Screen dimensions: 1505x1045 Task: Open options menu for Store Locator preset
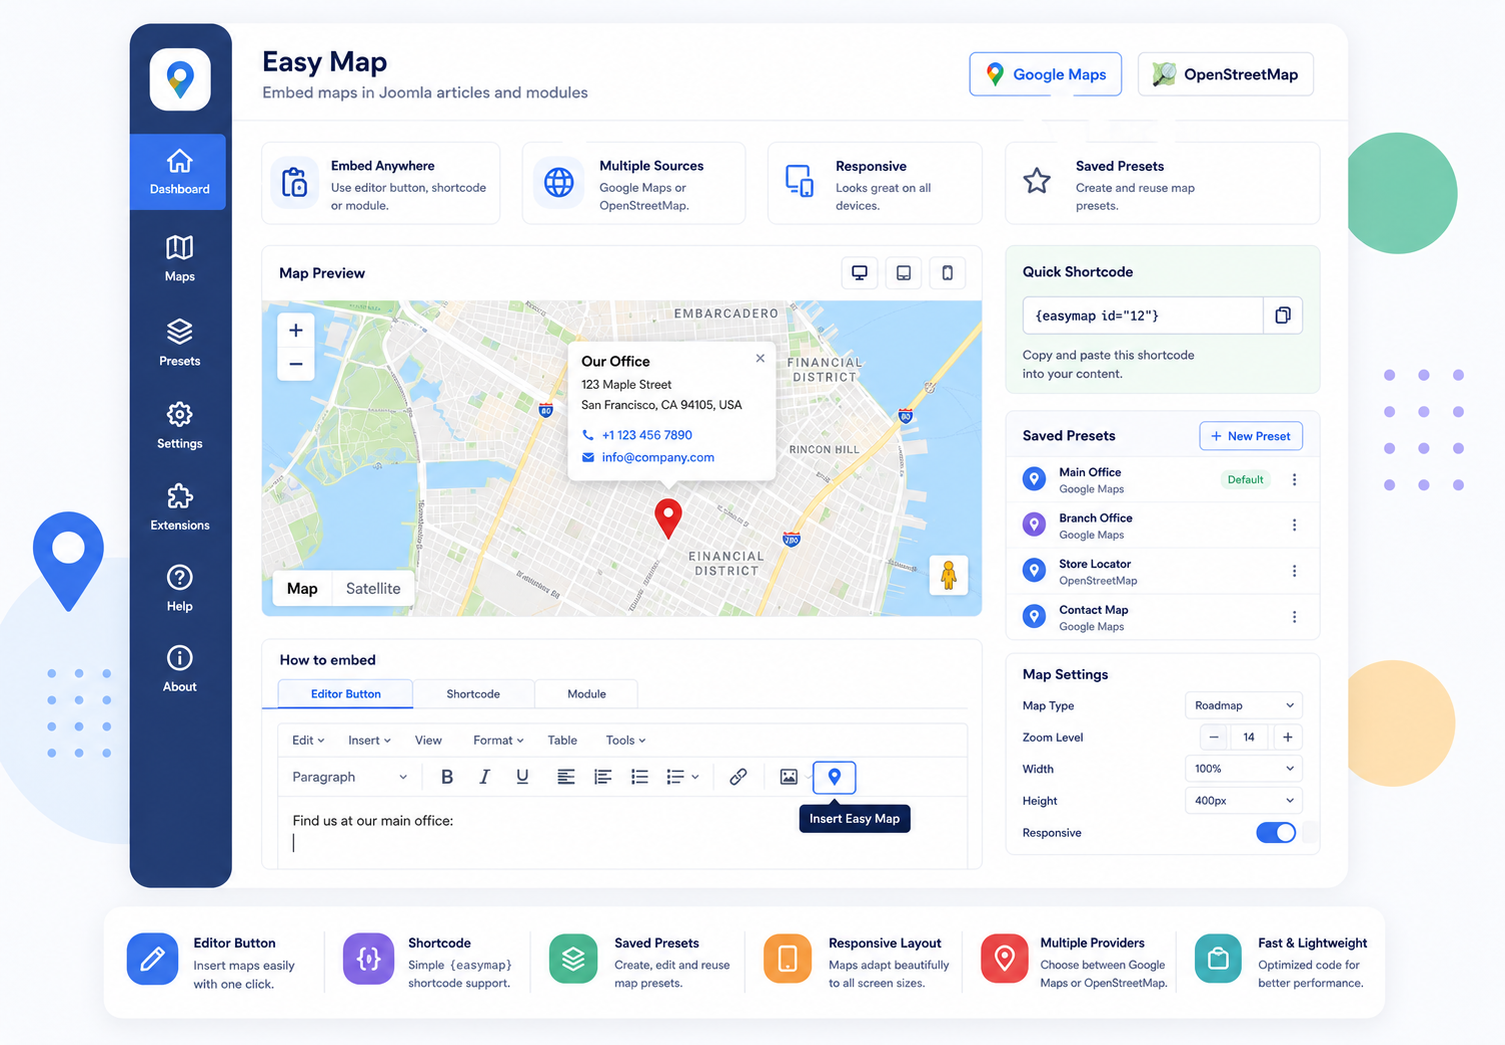1294,571
